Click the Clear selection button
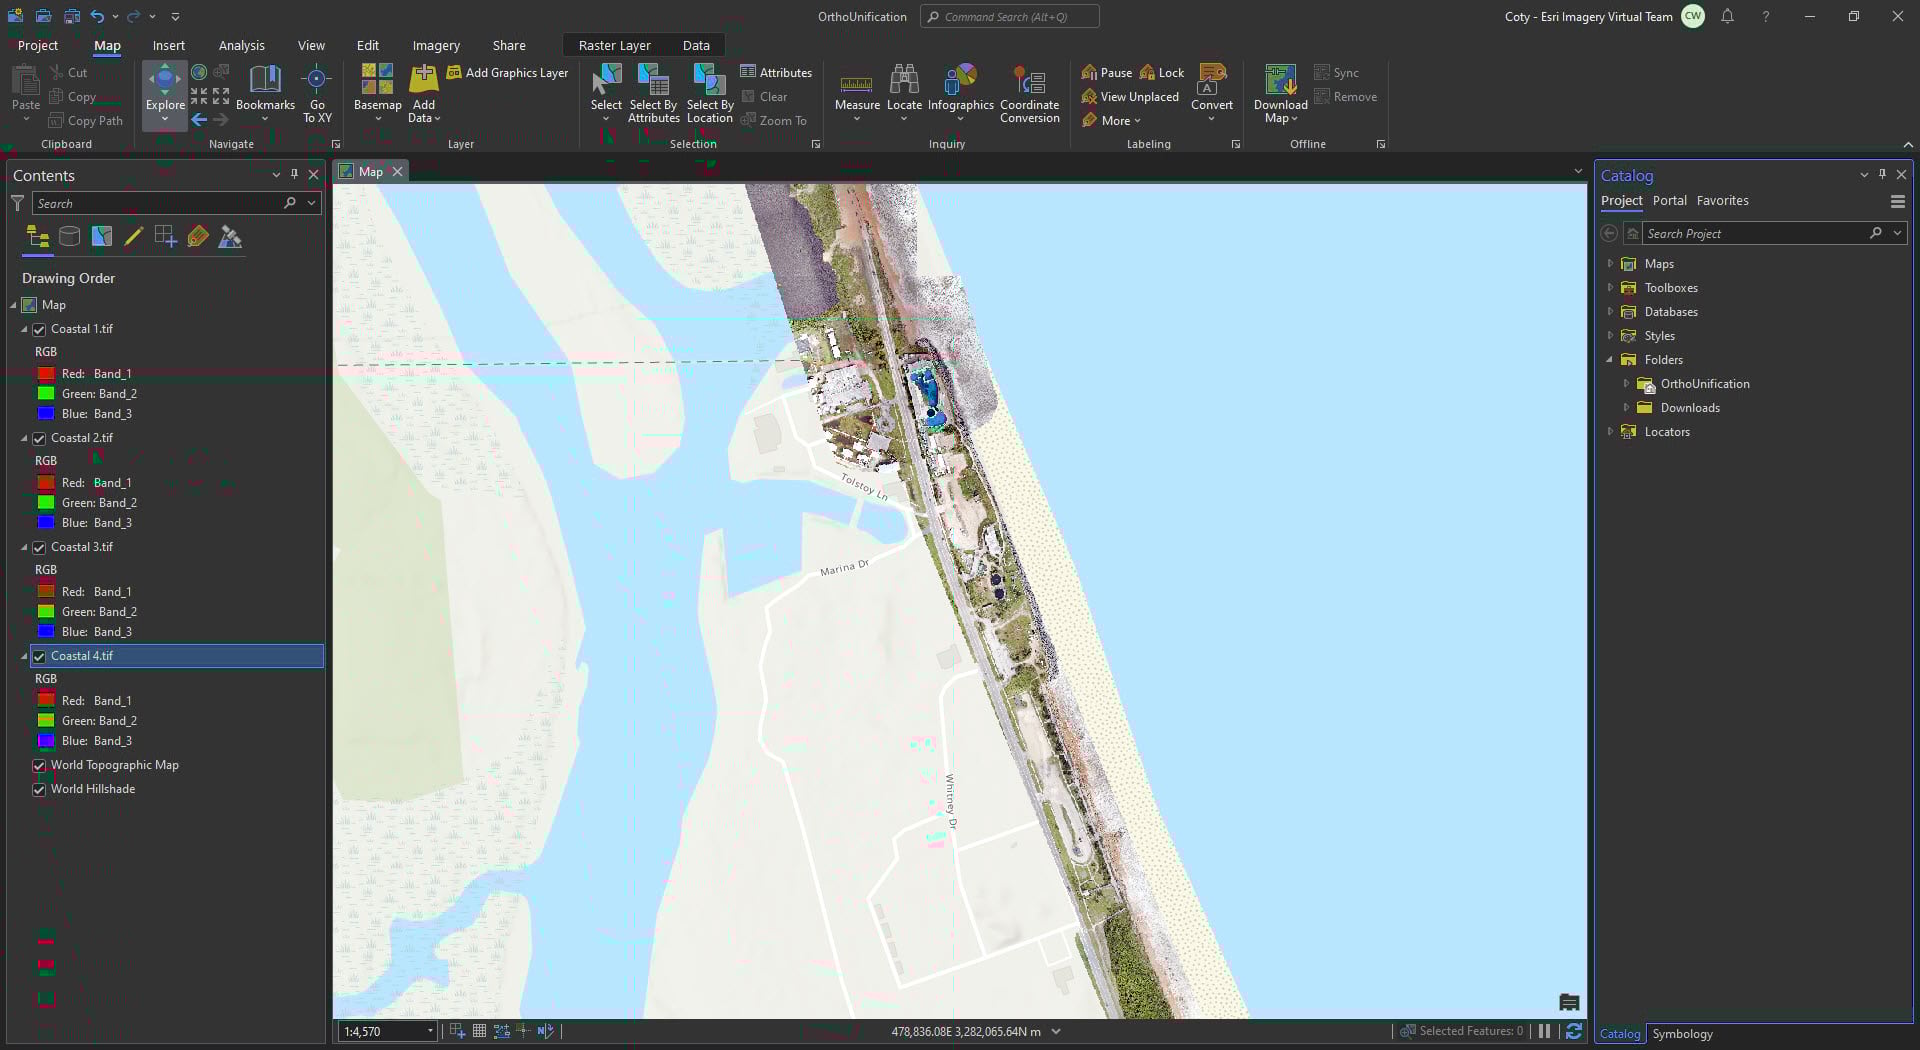Image resolution: width=1920 pixels, height=1050 pixels. pyautogui.click(x=768, y=96)
